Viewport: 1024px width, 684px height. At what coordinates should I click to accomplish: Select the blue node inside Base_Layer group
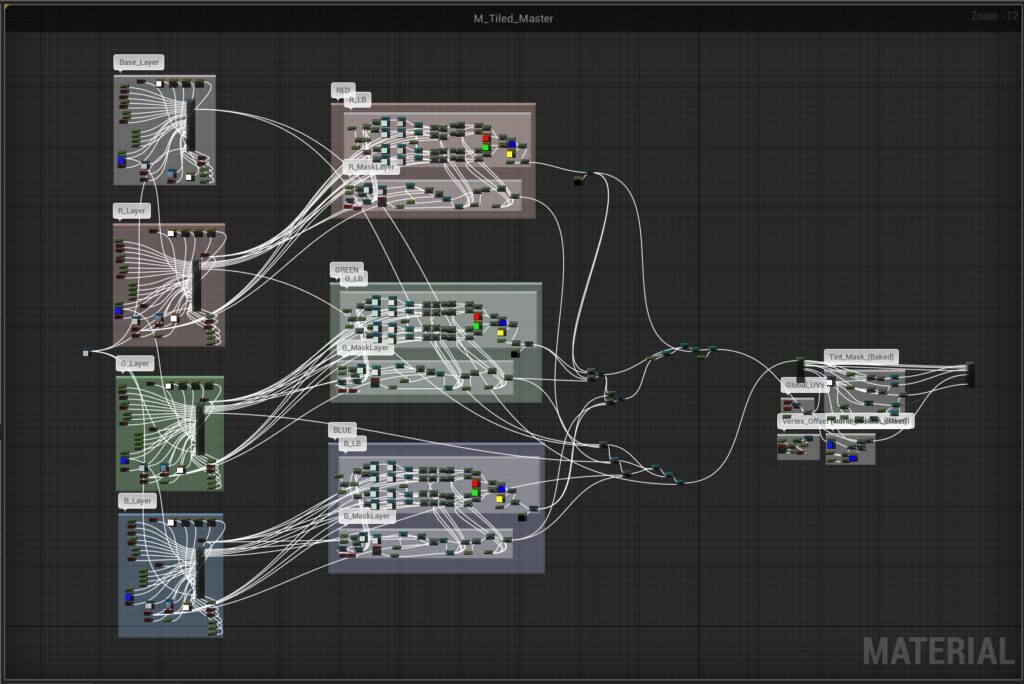[121, 160]
